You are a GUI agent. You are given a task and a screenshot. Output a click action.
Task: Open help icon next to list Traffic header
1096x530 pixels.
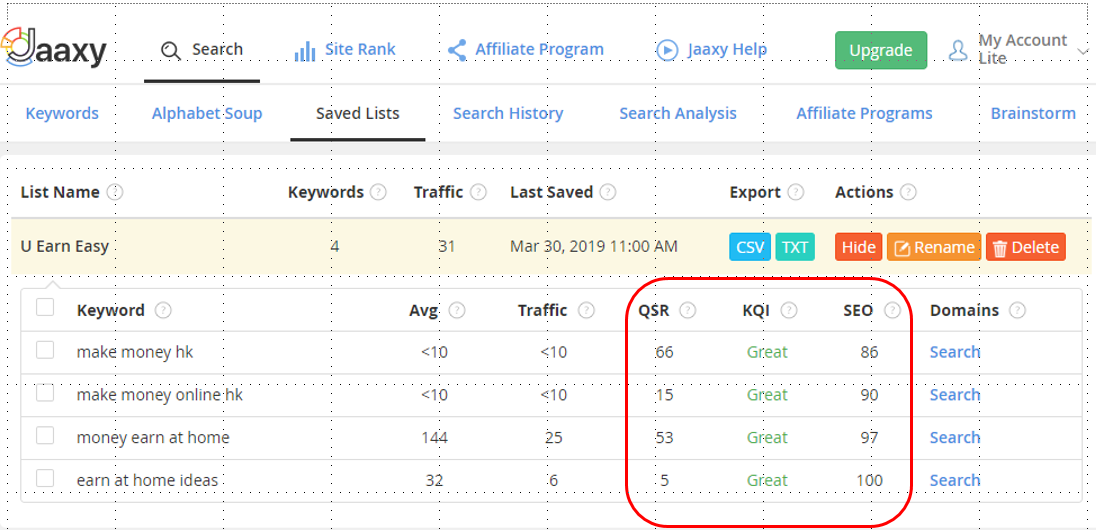[x=478, y=192]
